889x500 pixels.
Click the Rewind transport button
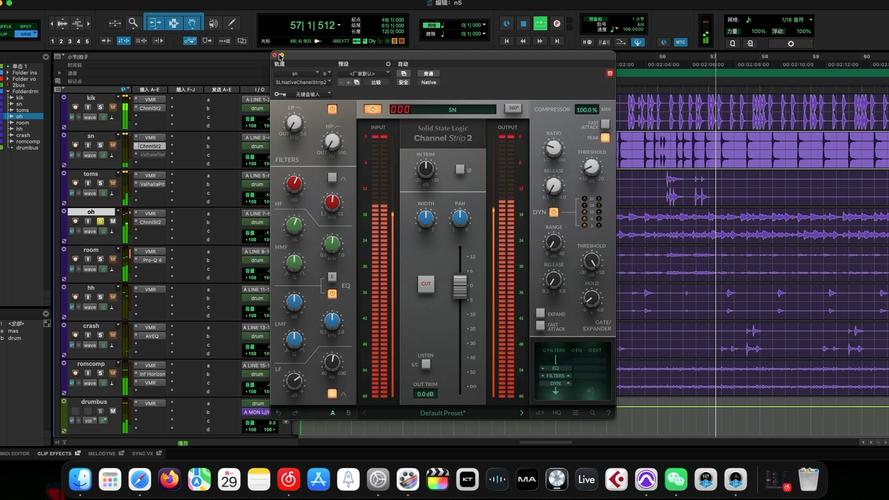523,41
